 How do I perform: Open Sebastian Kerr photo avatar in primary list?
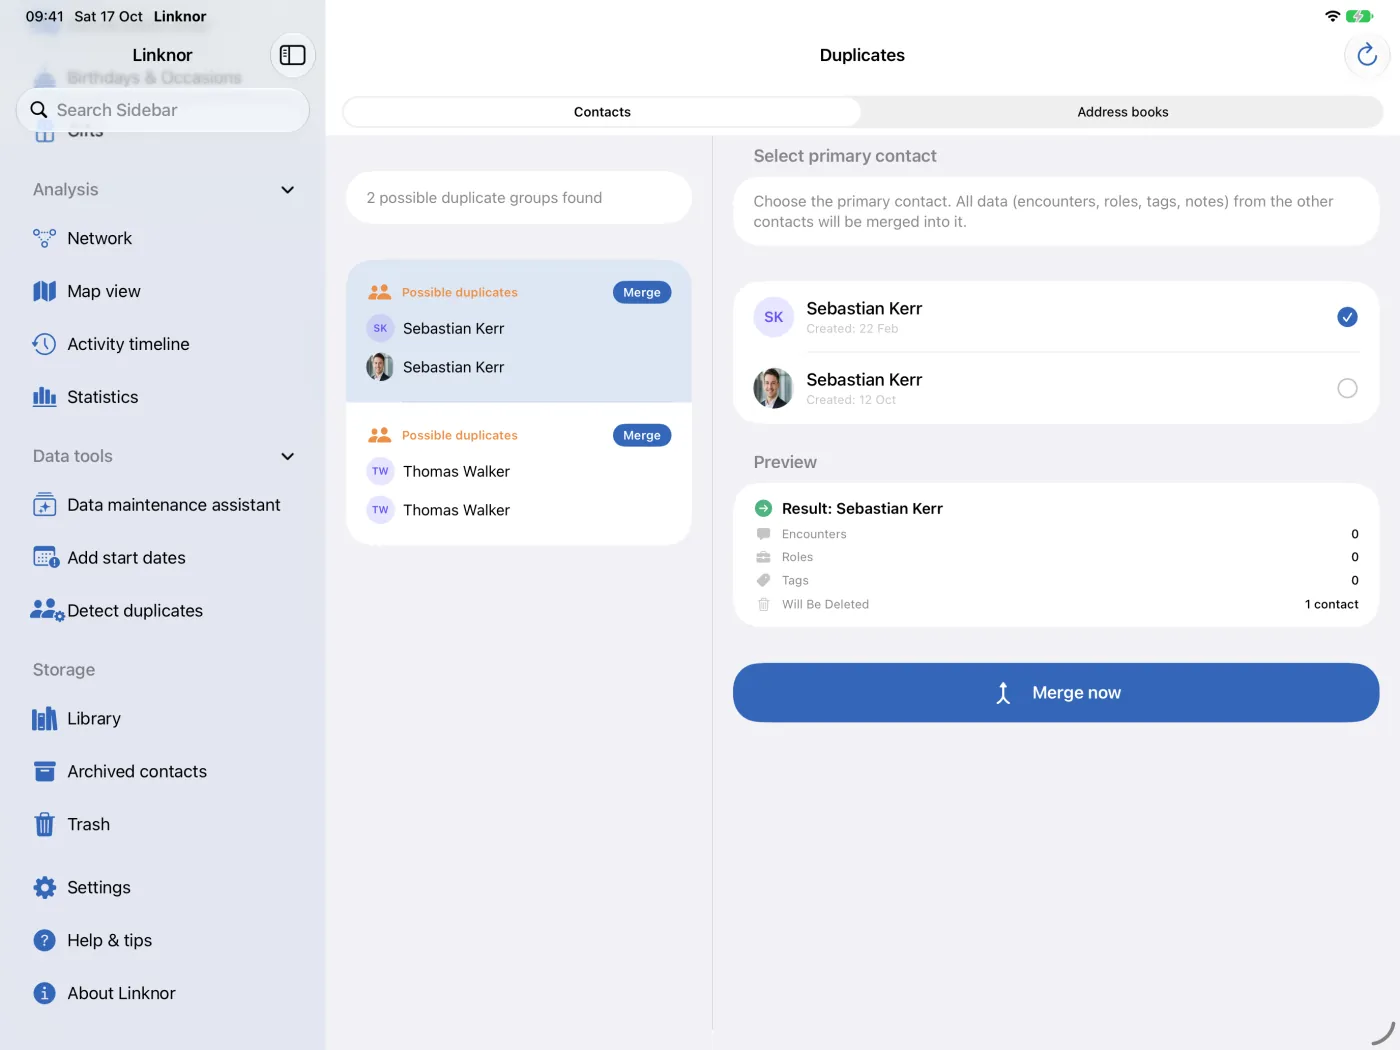click(x=773, y=388)
